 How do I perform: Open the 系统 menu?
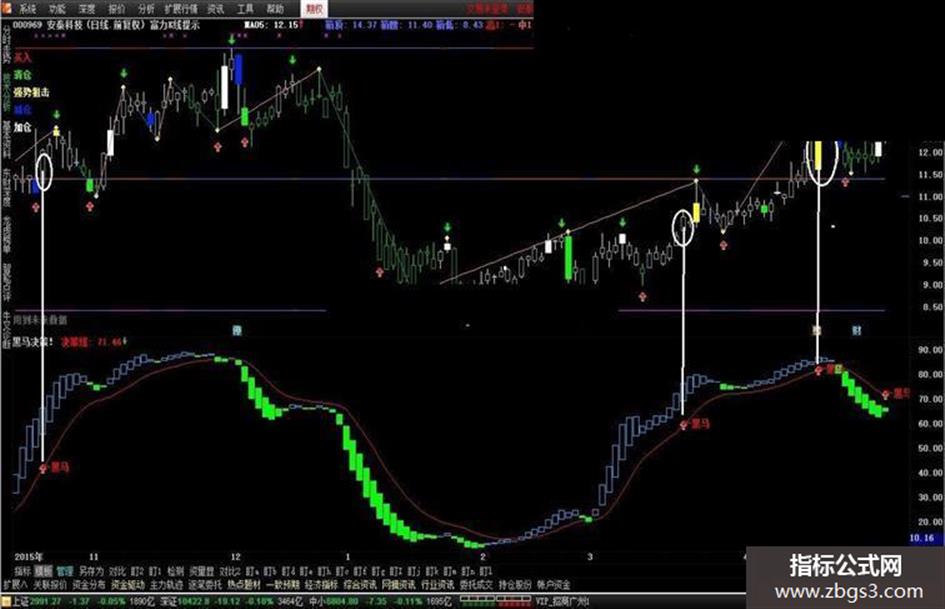28,8
